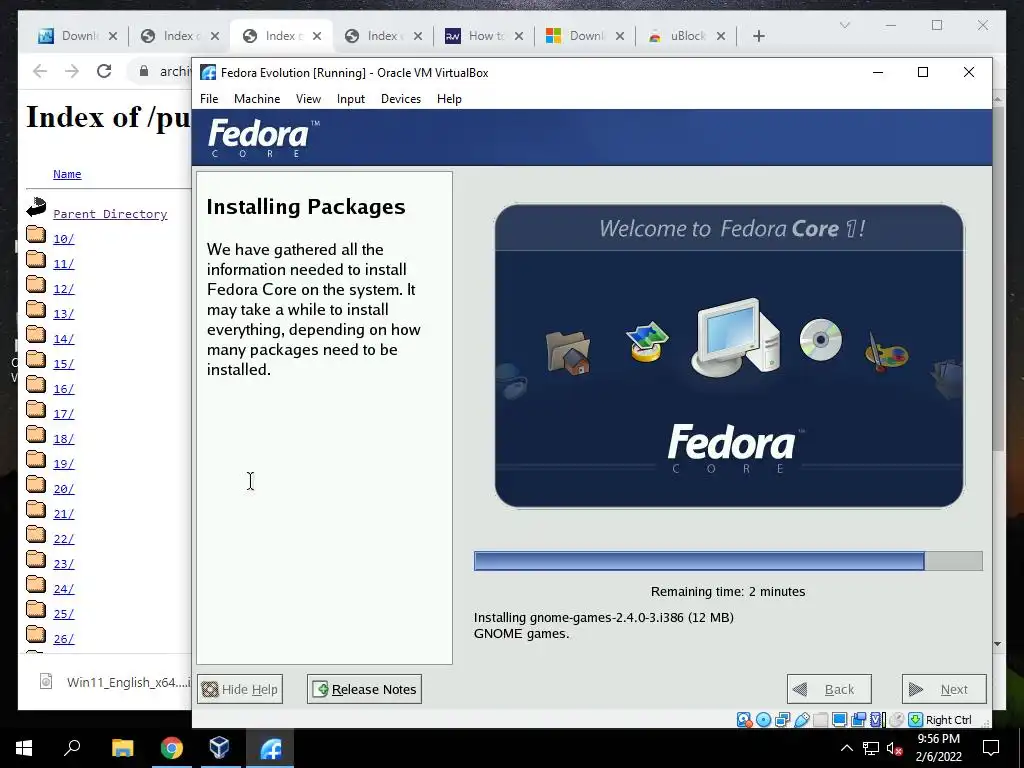Image resolution: width=1024 pixels, height=768 pixels.
Task: Click the Name column link in Chrome index
Action: coord(67,174)
